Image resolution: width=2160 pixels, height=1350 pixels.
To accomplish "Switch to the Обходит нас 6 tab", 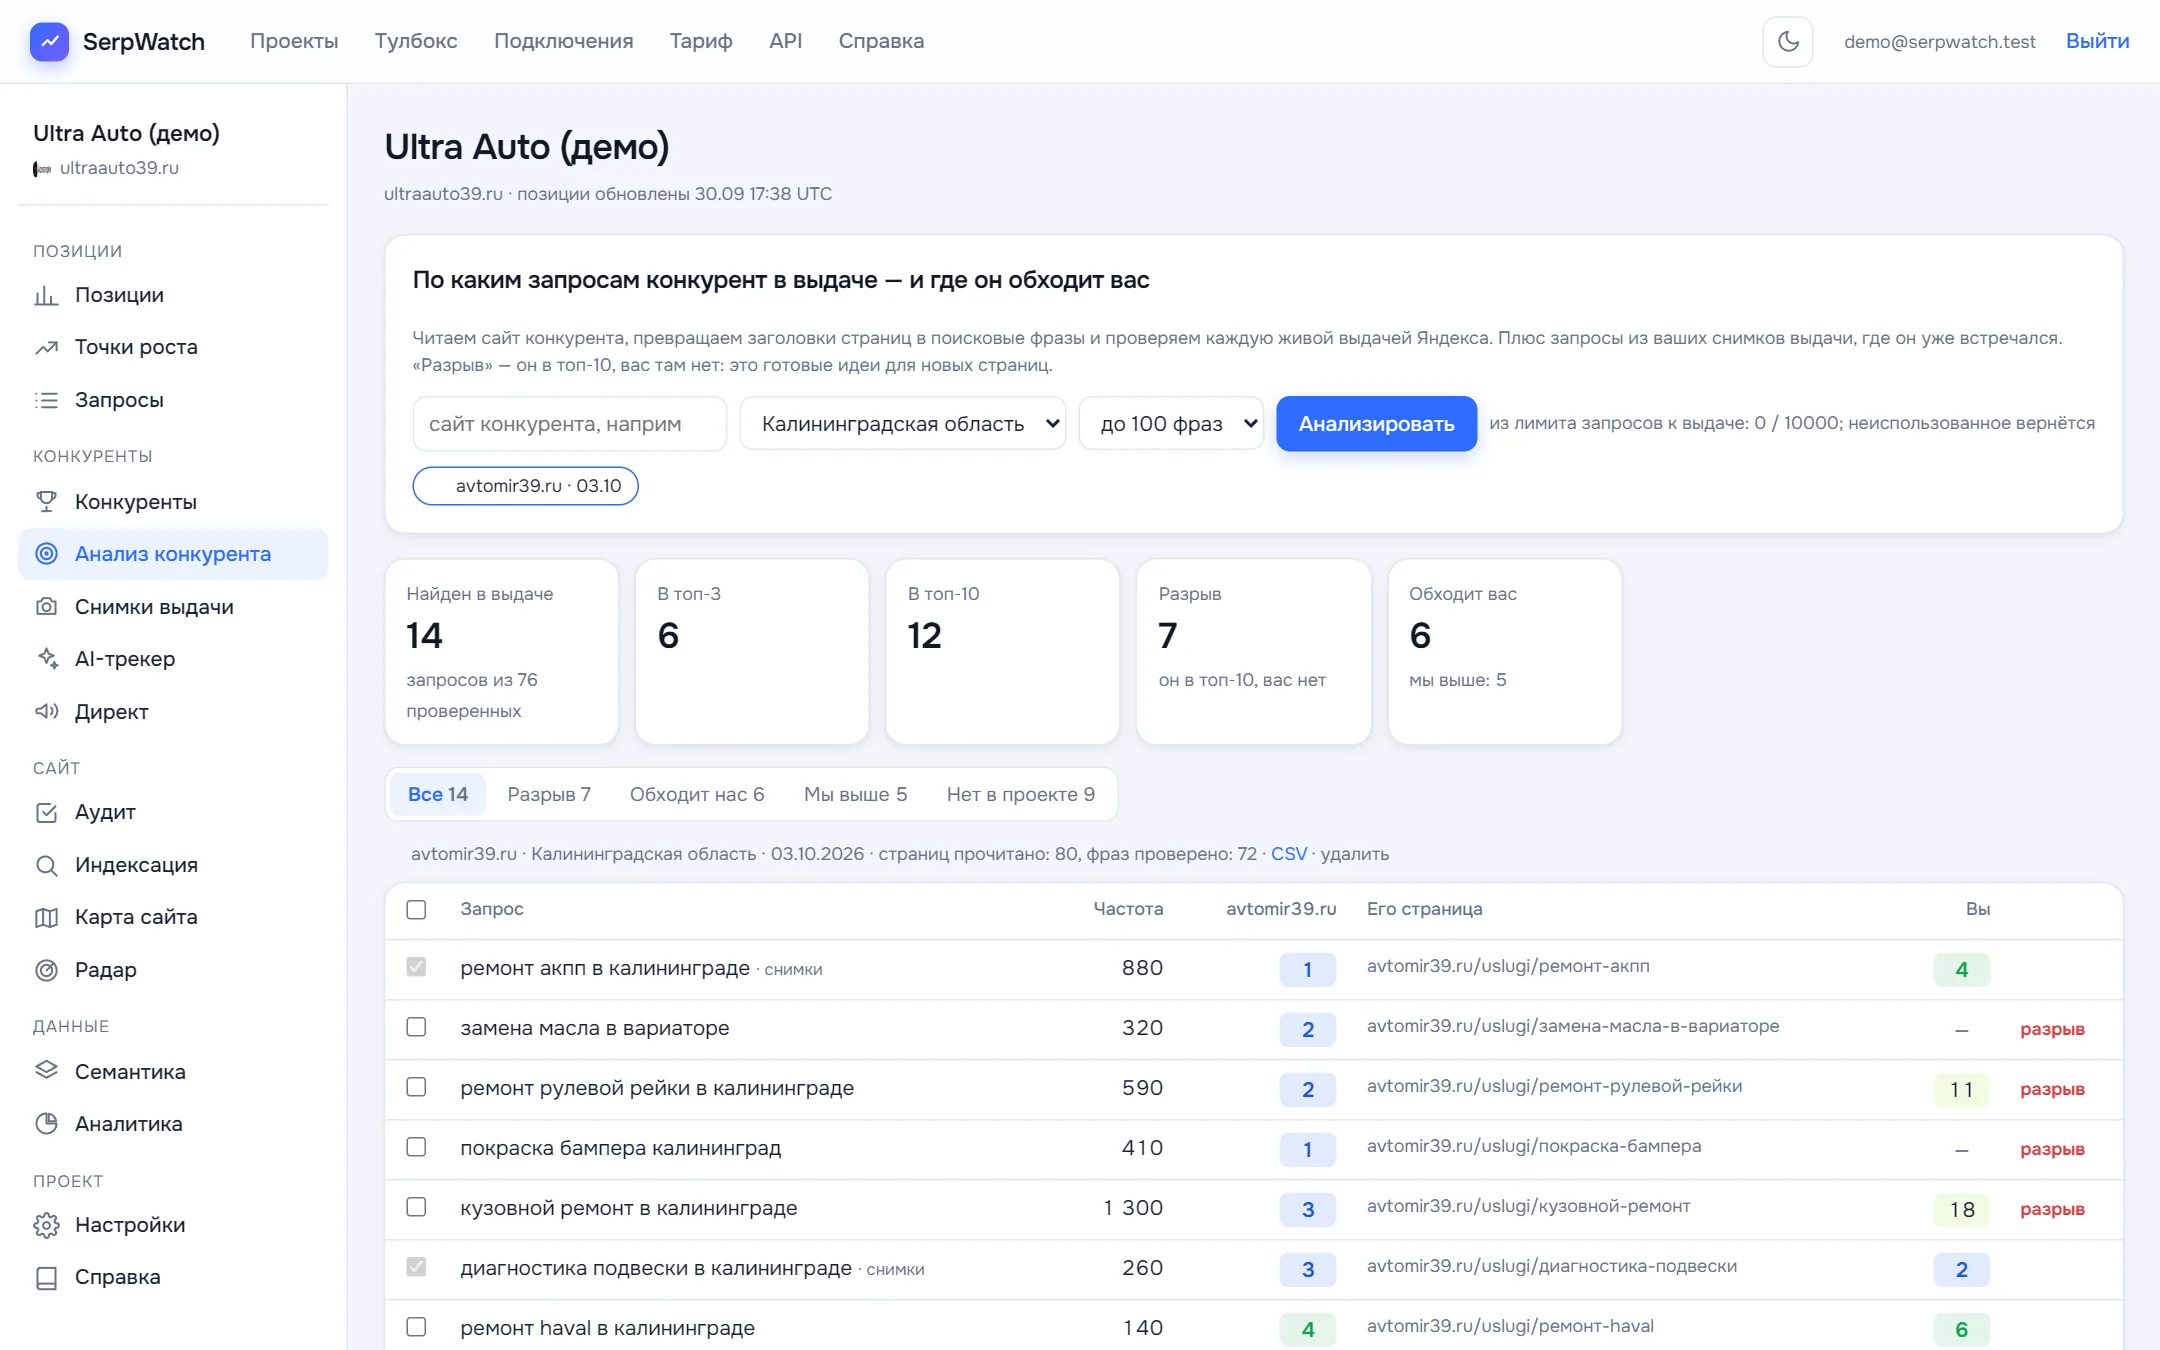I will [x=697, y=794].
